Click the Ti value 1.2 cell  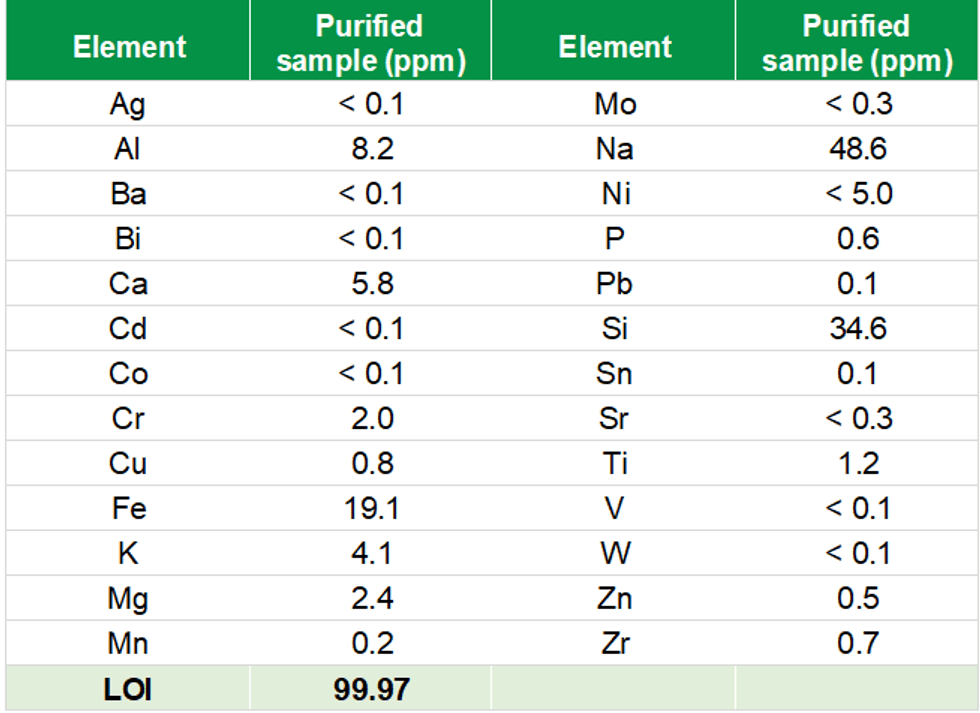pyautogui.click(x=857, y=463)
